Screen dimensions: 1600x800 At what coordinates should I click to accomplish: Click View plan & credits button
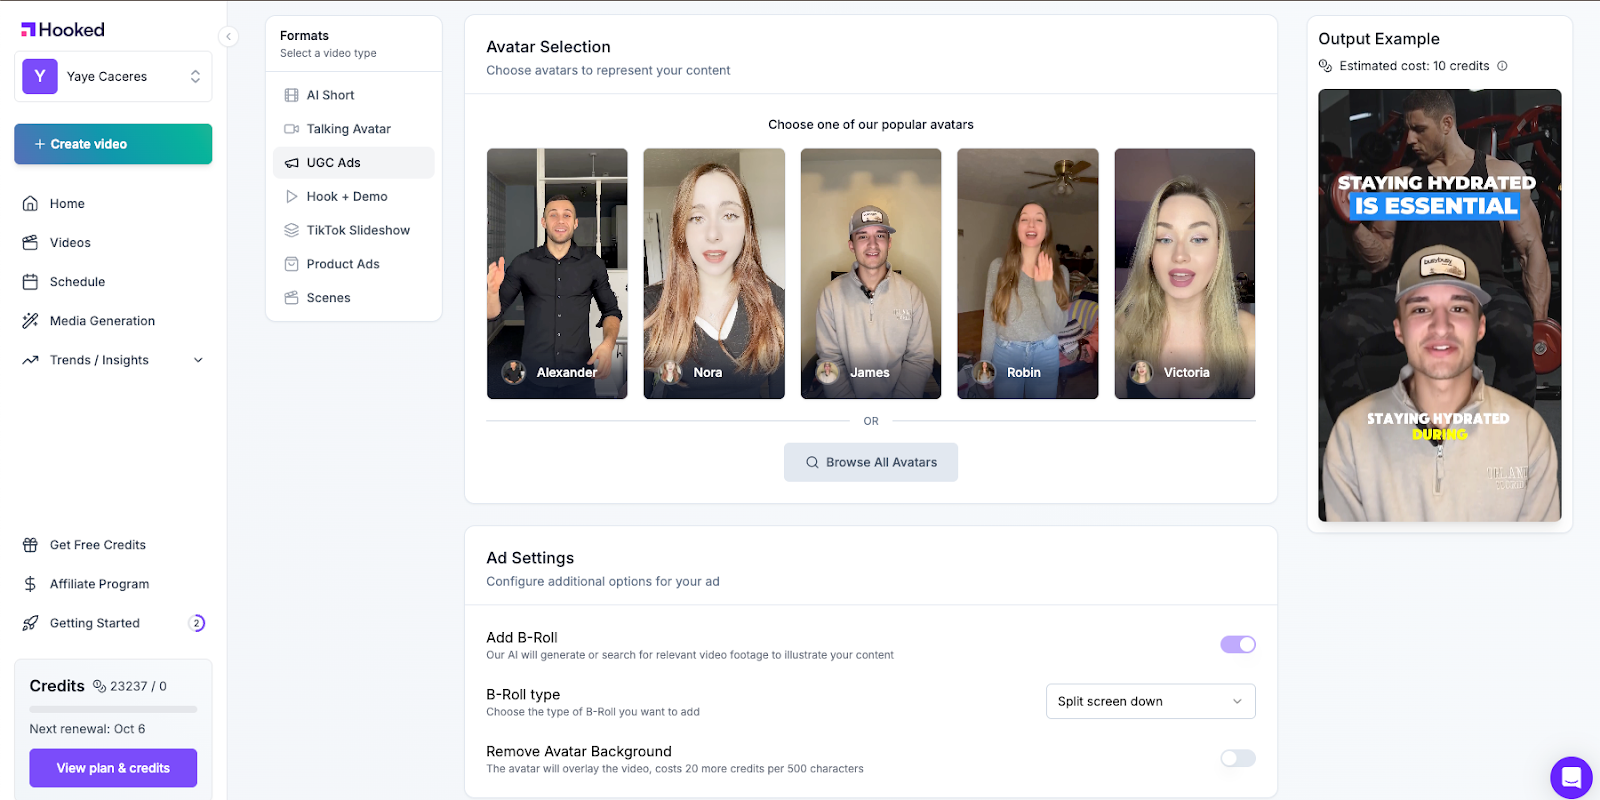tap(113, 768)
